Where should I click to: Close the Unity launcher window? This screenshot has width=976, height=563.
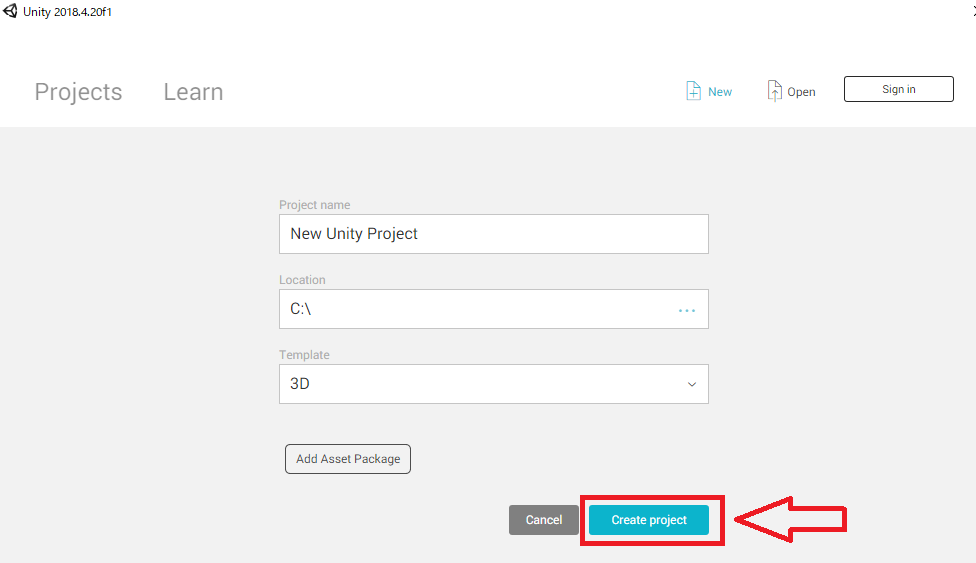tap(974, 11)
